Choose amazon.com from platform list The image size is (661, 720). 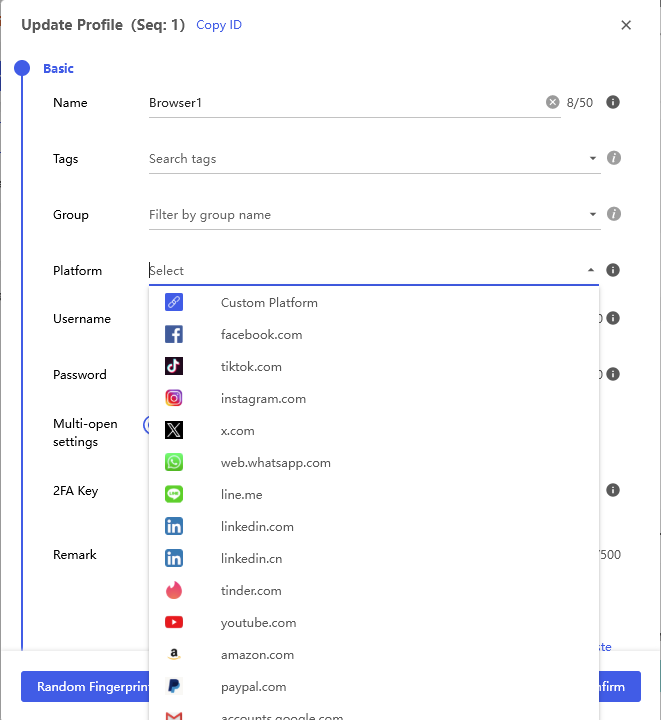coord(374,654)
